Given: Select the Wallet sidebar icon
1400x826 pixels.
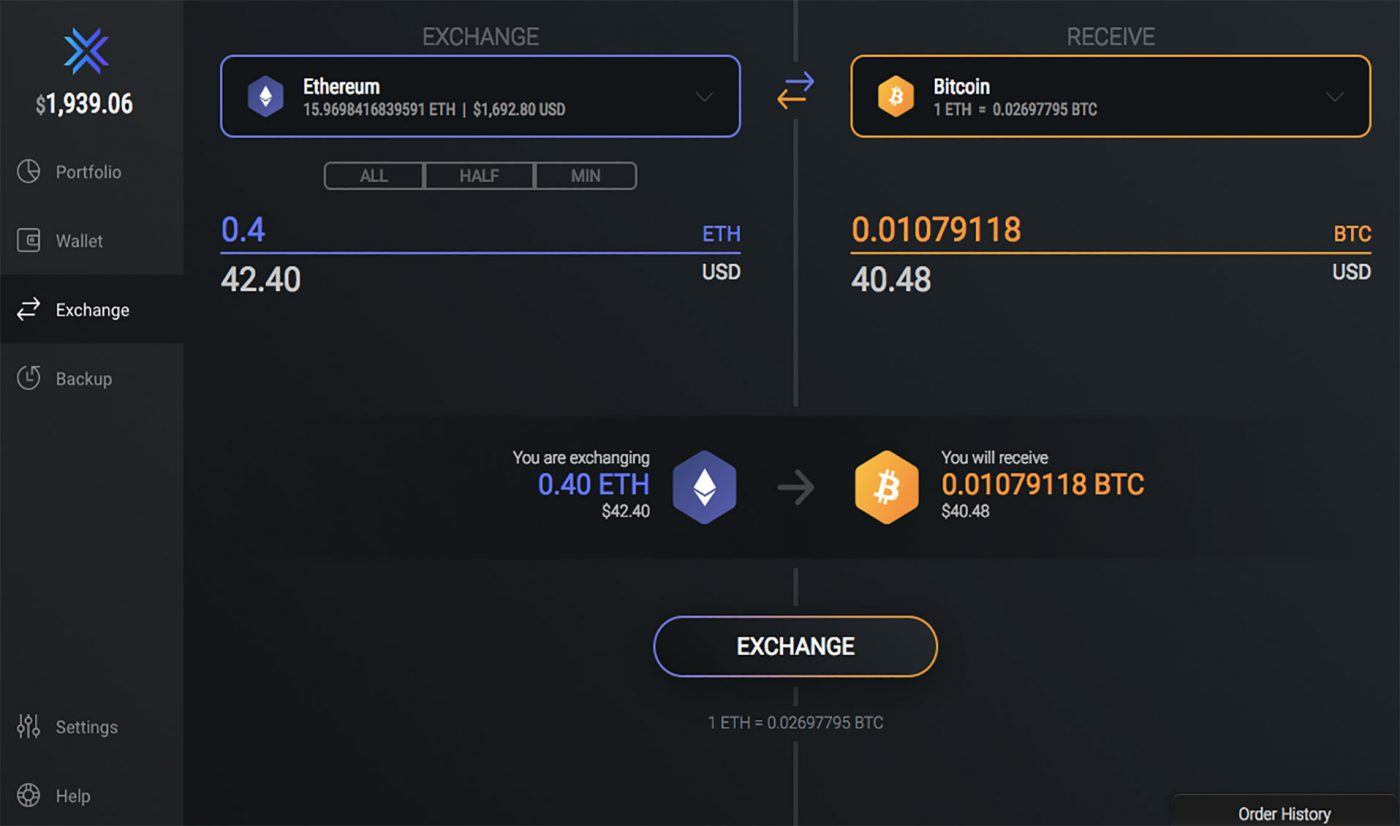Looking at the screenshot, I should click(x=27, y=240).
